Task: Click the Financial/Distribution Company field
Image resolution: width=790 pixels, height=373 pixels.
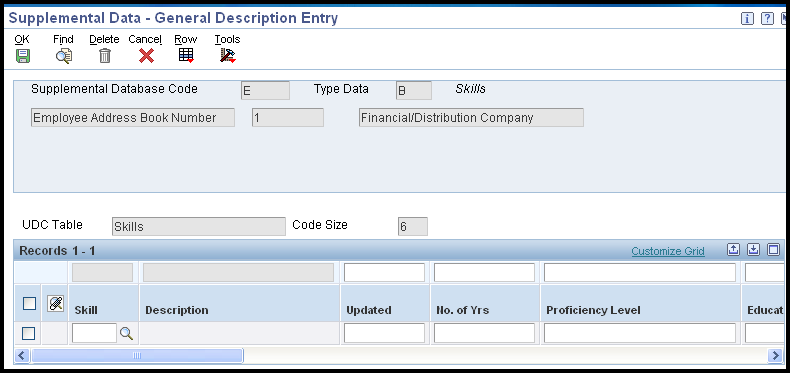Action: pos(471,117)
